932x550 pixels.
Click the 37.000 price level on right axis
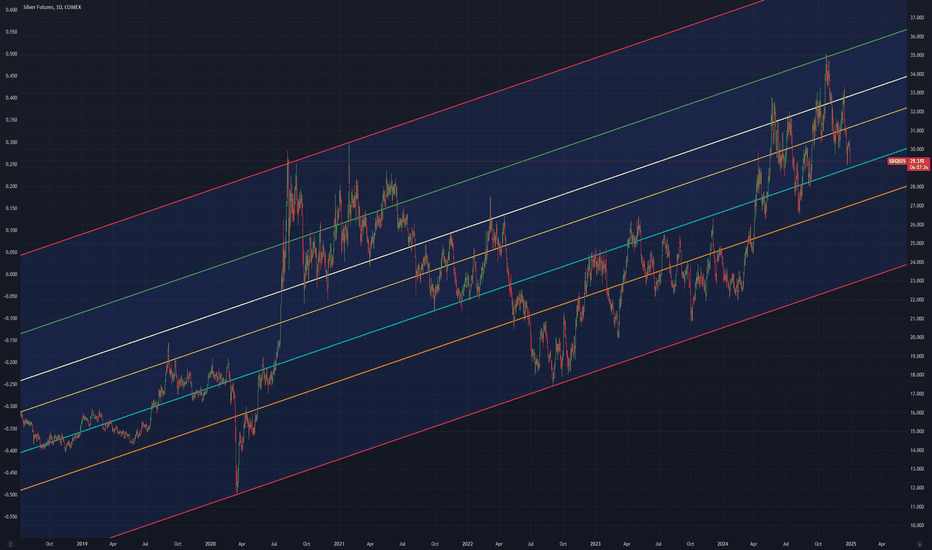tap(917, 18)
